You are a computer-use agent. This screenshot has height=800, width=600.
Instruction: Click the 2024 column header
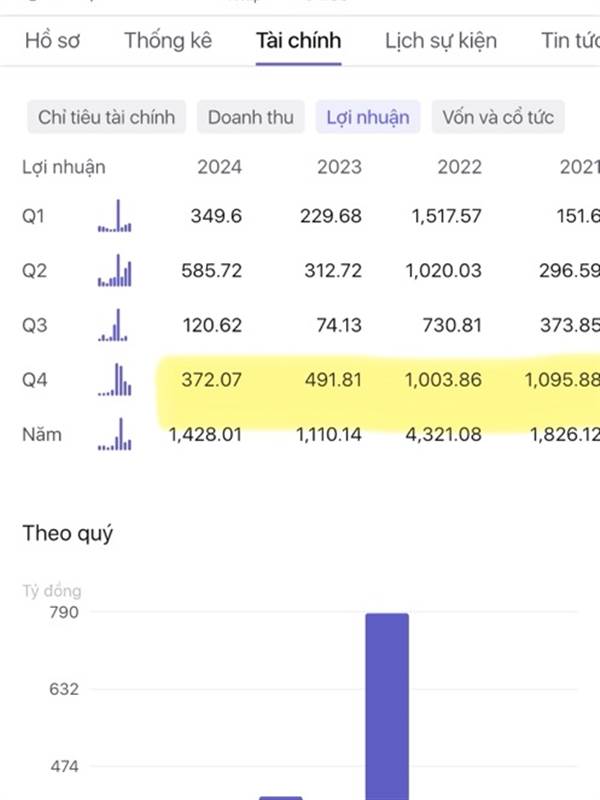click(x=219, y=167)
